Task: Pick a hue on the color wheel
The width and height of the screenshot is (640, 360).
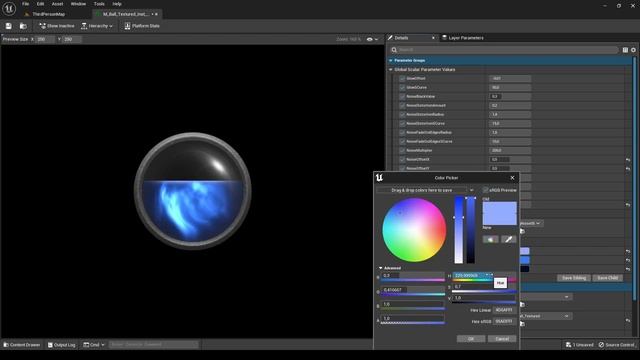Action: pyautogui.click(x=414, y=230)
